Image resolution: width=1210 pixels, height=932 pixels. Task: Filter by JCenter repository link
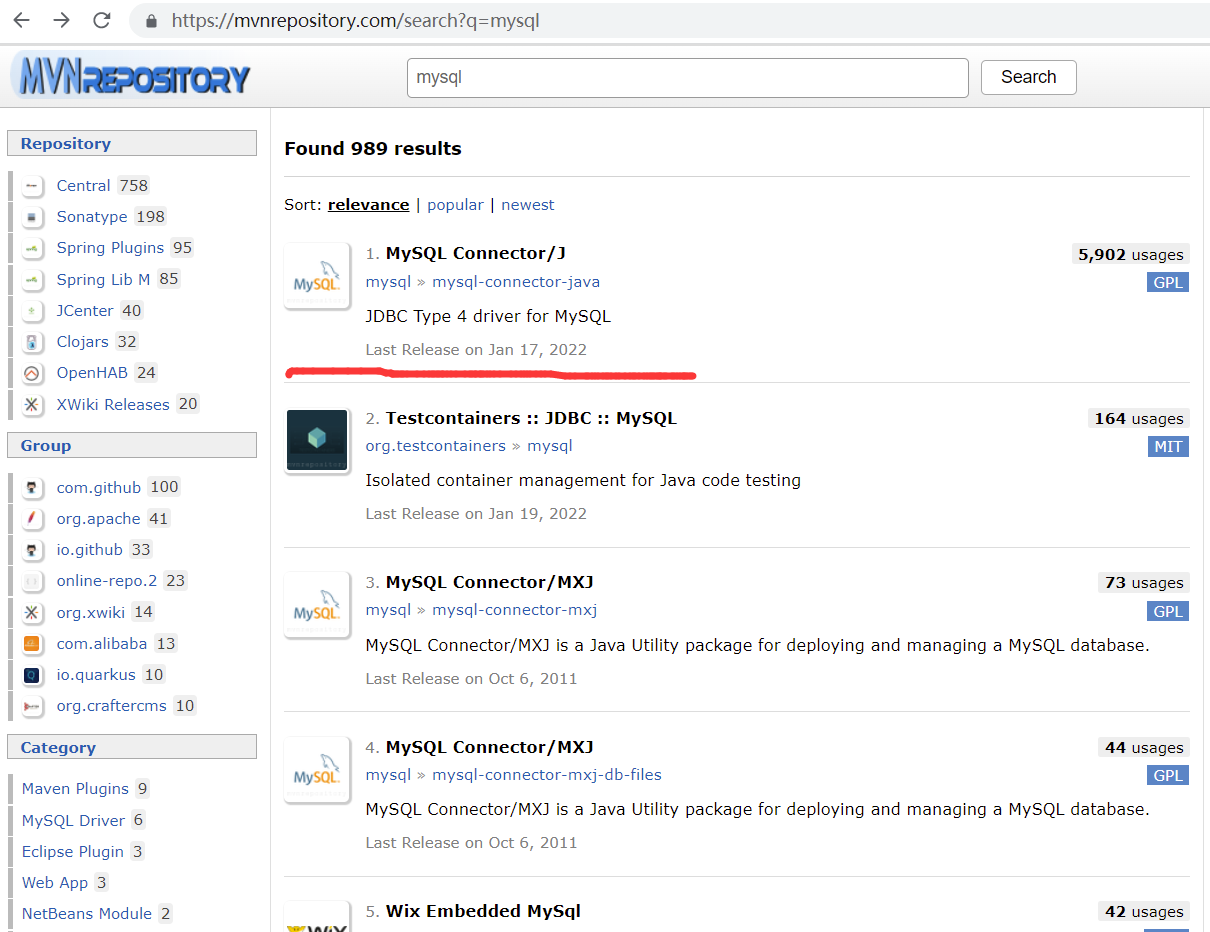pos(85,311)
